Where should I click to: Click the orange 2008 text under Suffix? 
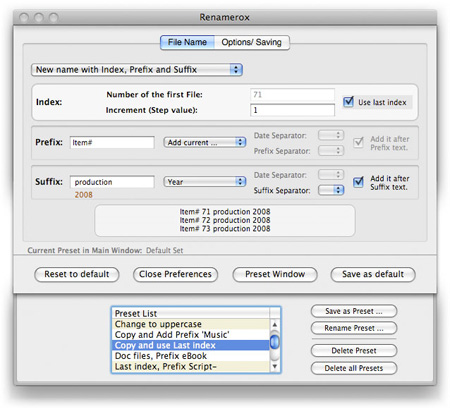click(x=83, y=195)
